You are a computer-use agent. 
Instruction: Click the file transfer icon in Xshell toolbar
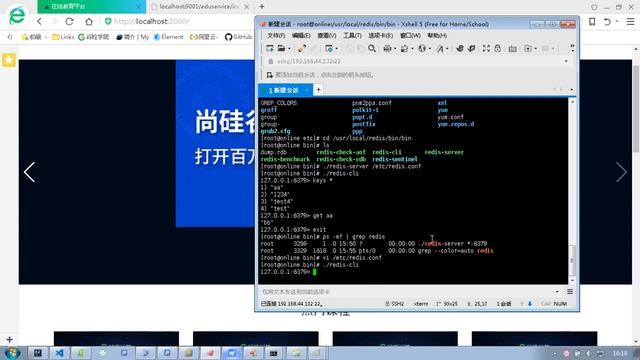[x=404, y=49]
